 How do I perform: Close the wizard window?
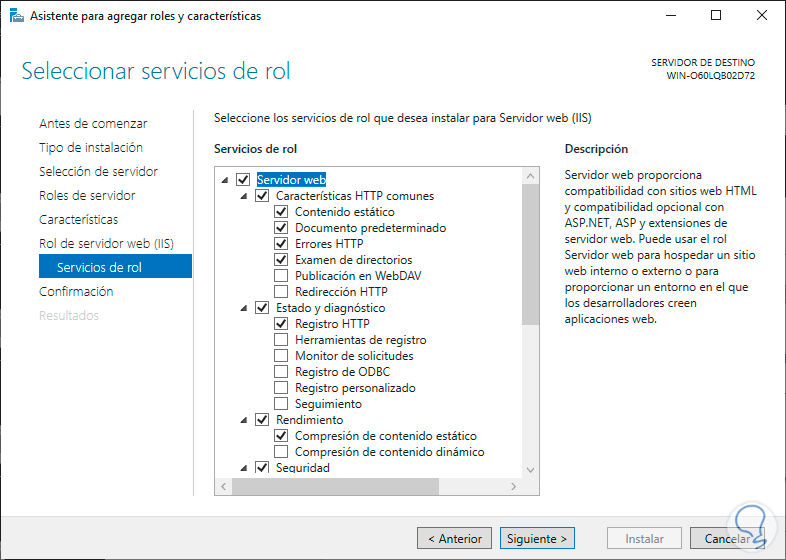762,16
